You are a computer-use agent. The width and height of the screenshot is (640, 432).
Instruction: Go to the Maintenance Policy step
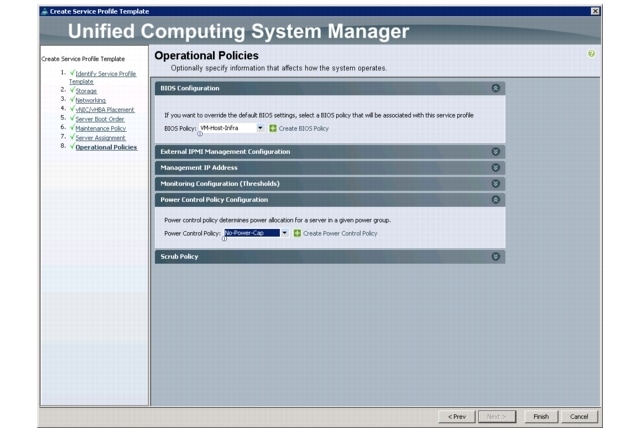point(101,128)
